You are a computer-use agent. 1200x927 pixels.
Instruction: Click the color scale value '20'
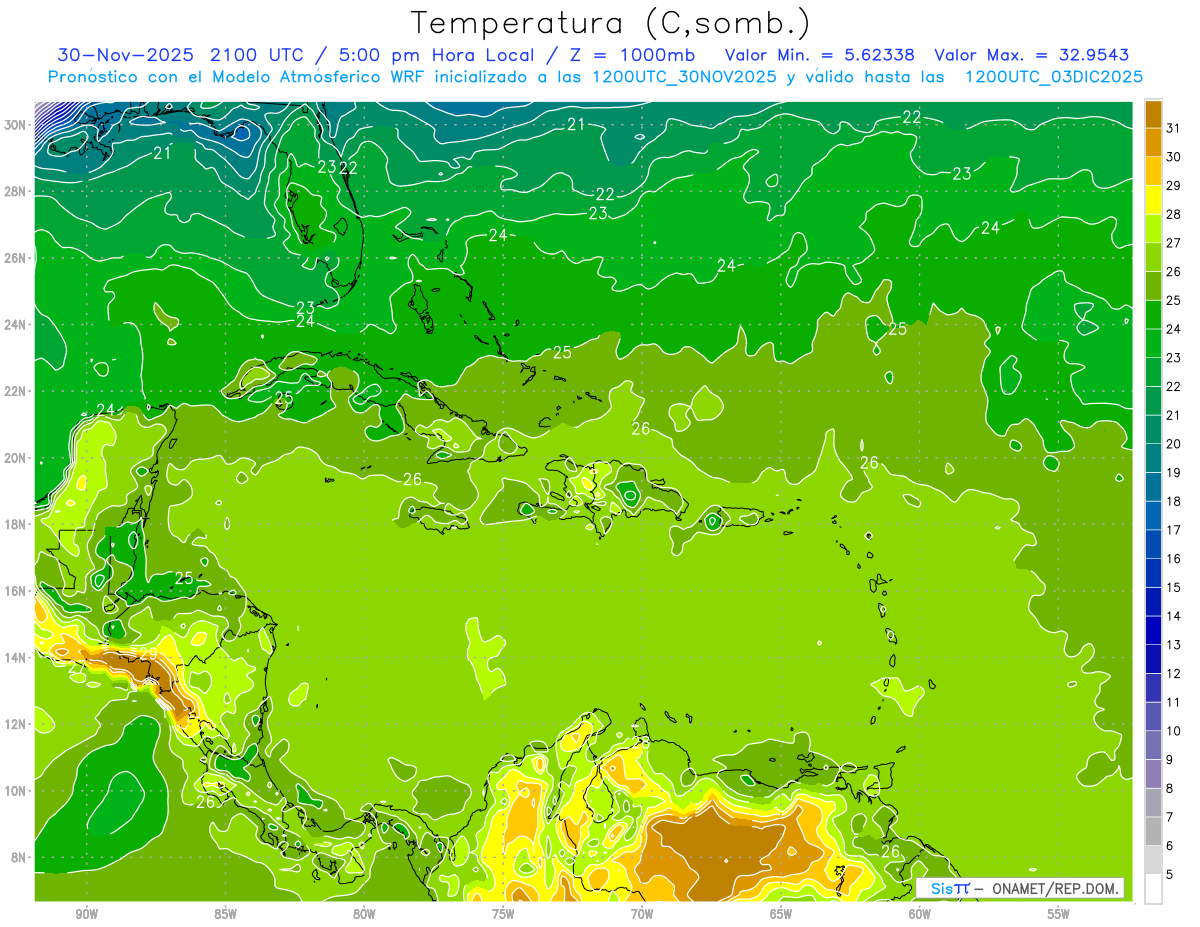point(1173,444)
